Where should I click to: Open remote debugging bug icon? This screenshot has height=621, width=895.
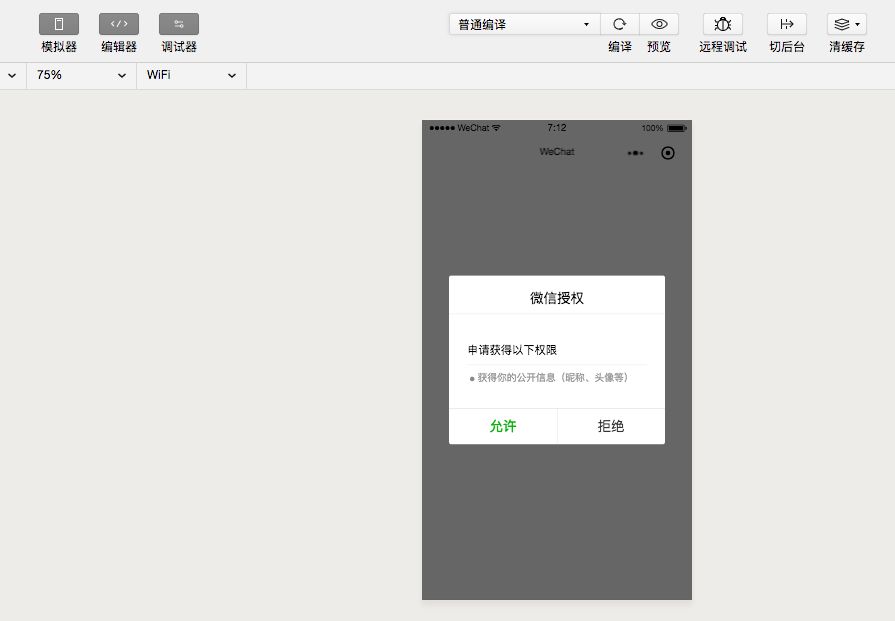723,24
